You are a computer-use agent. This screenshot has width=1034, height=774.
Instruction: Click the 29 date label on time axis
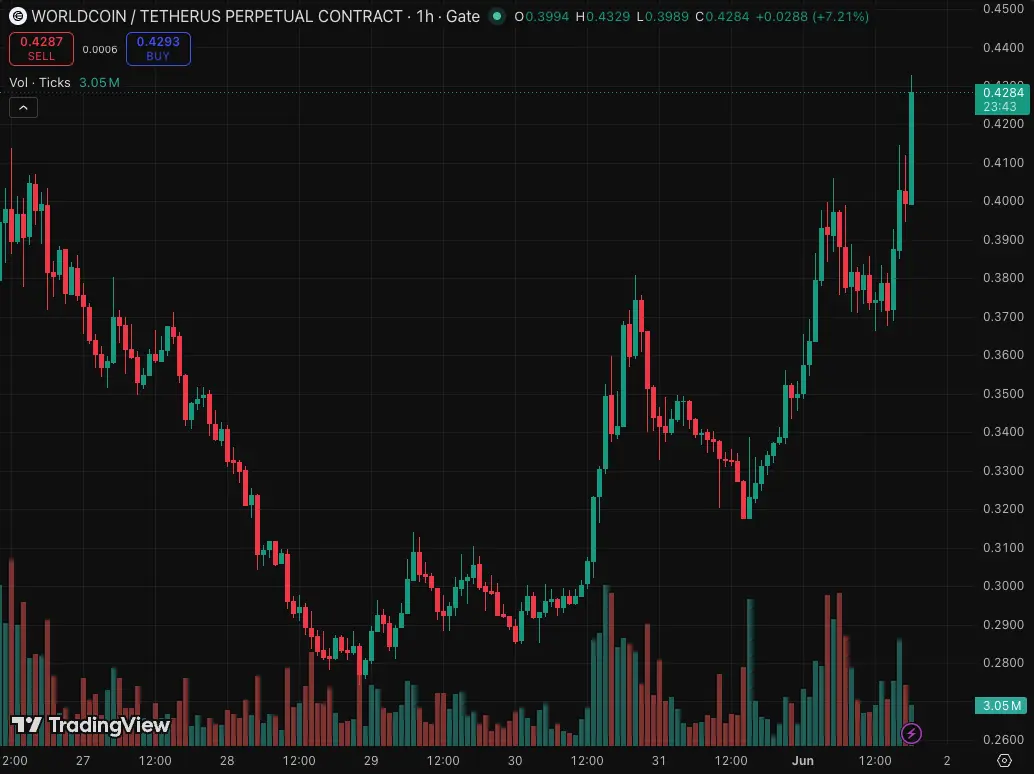(x=371, y=760)
